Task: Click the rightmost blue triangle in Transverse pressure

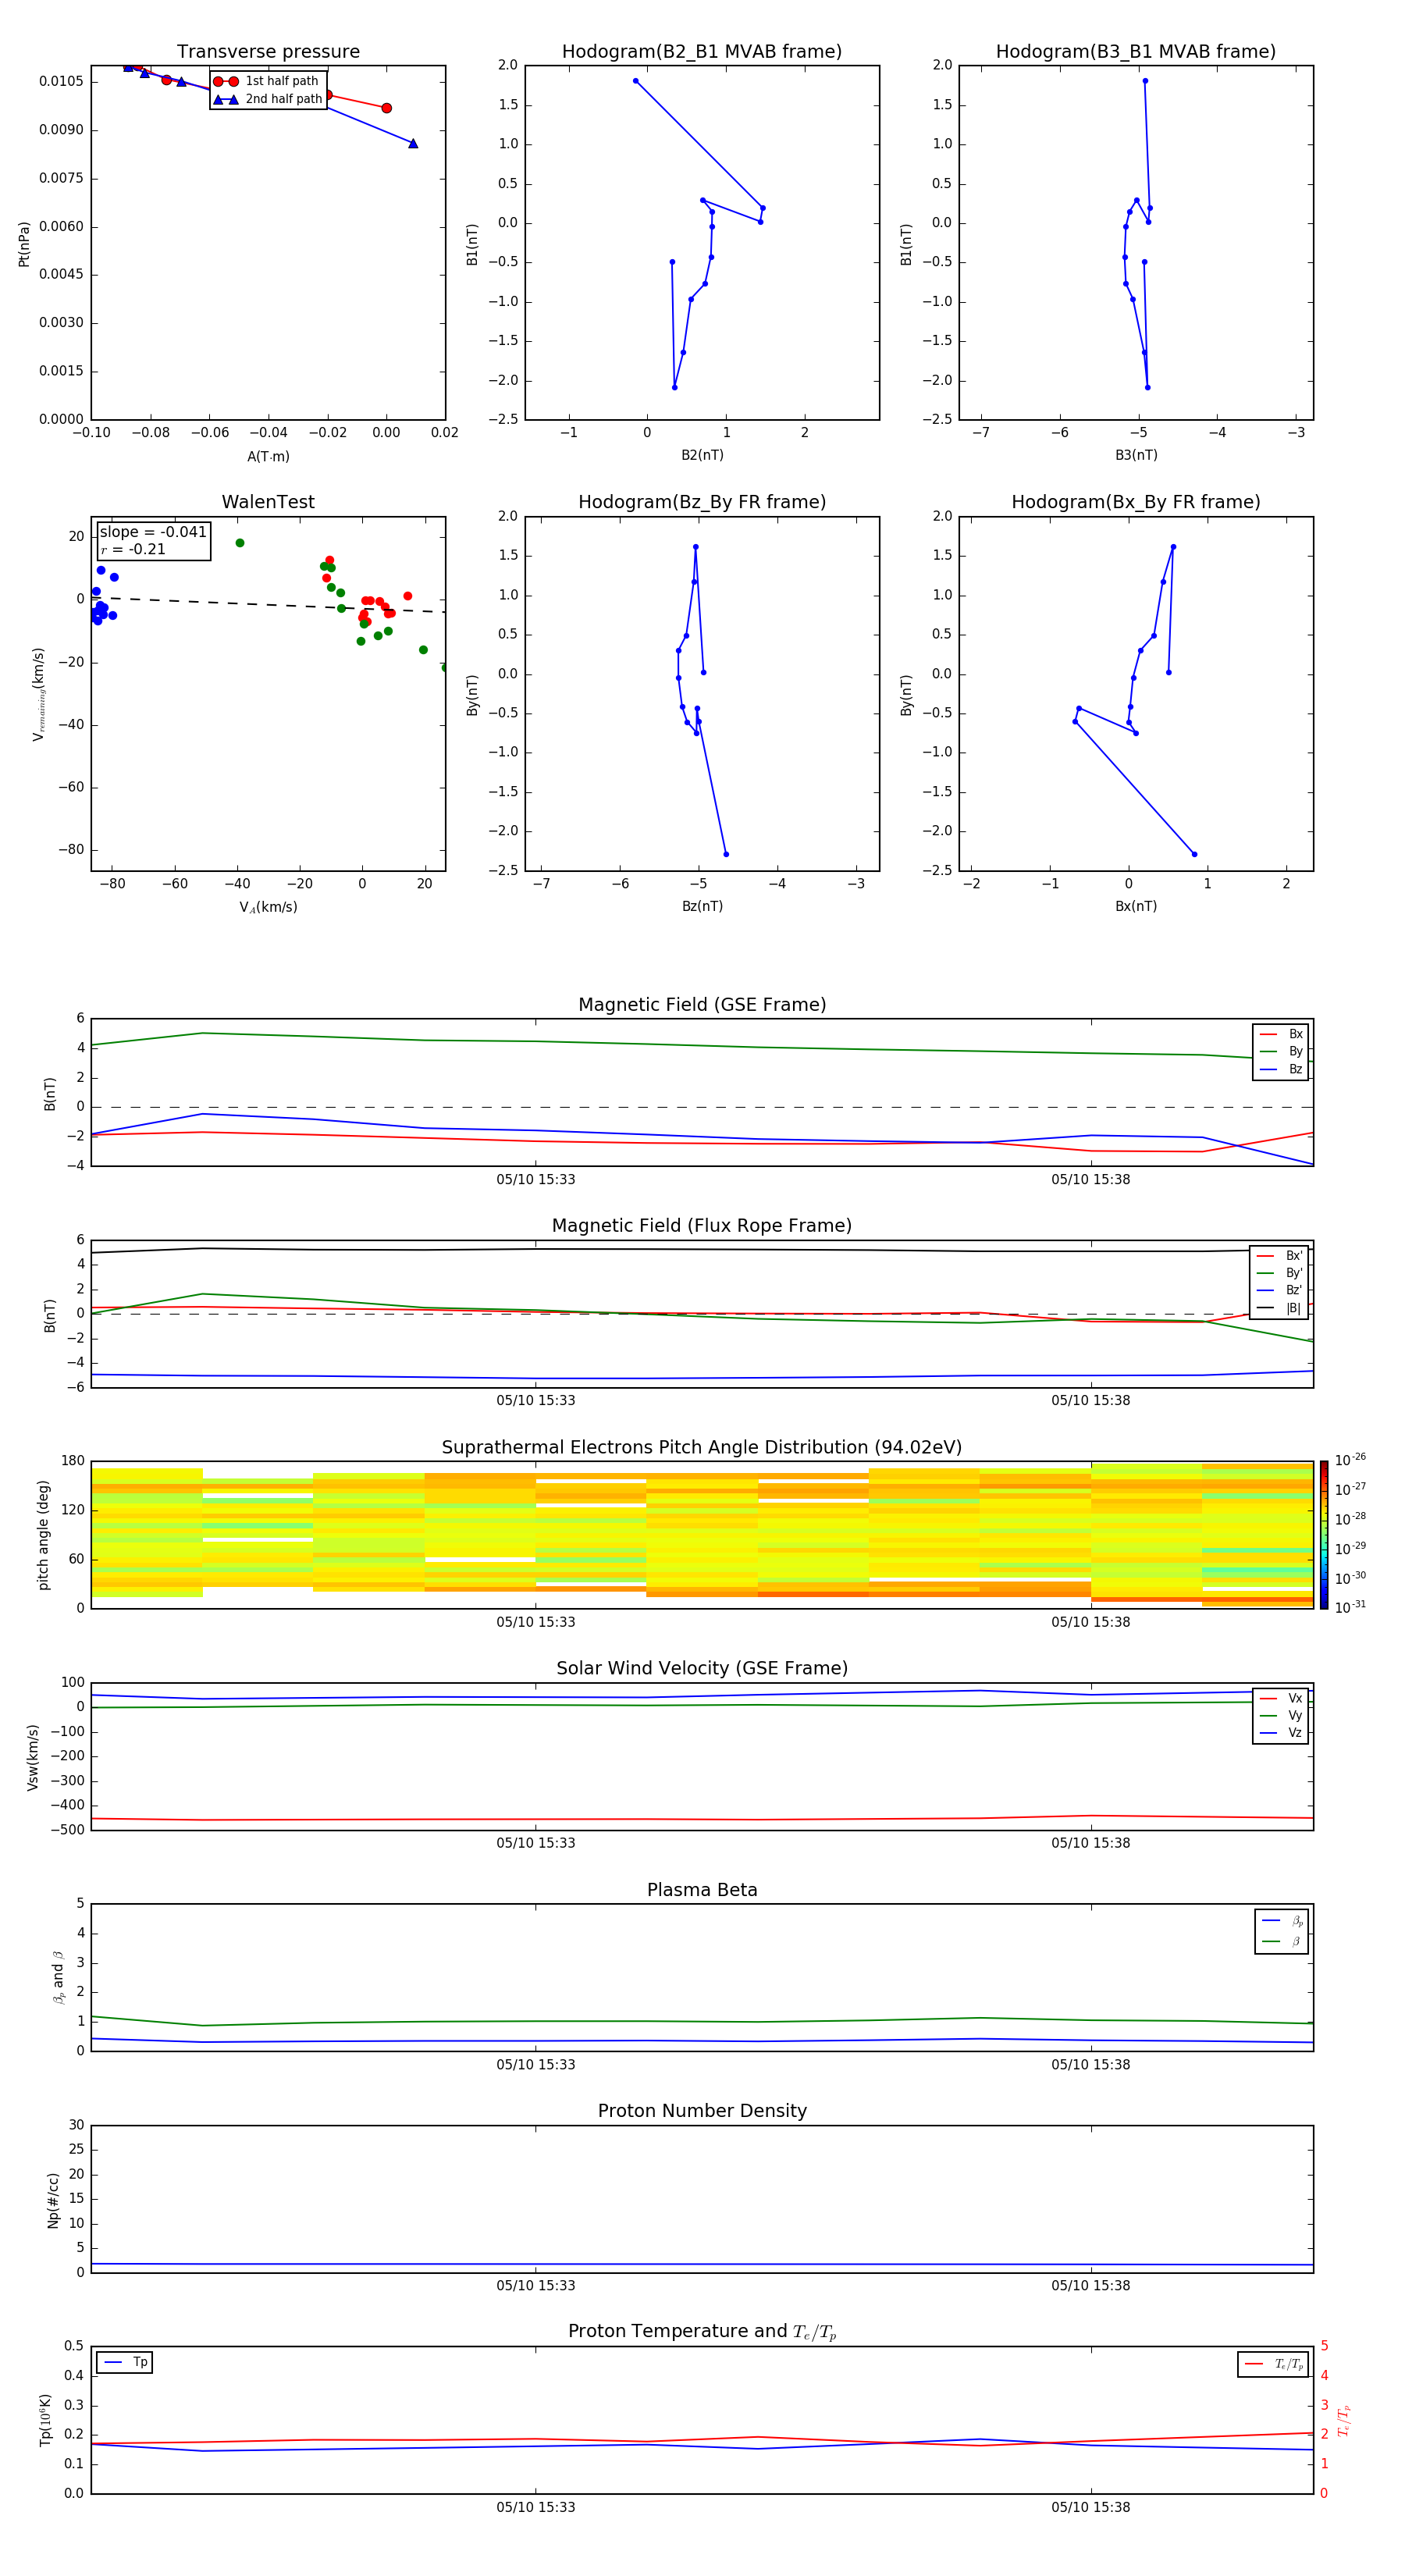Action: pyautogui.click(x=413, y=144)
